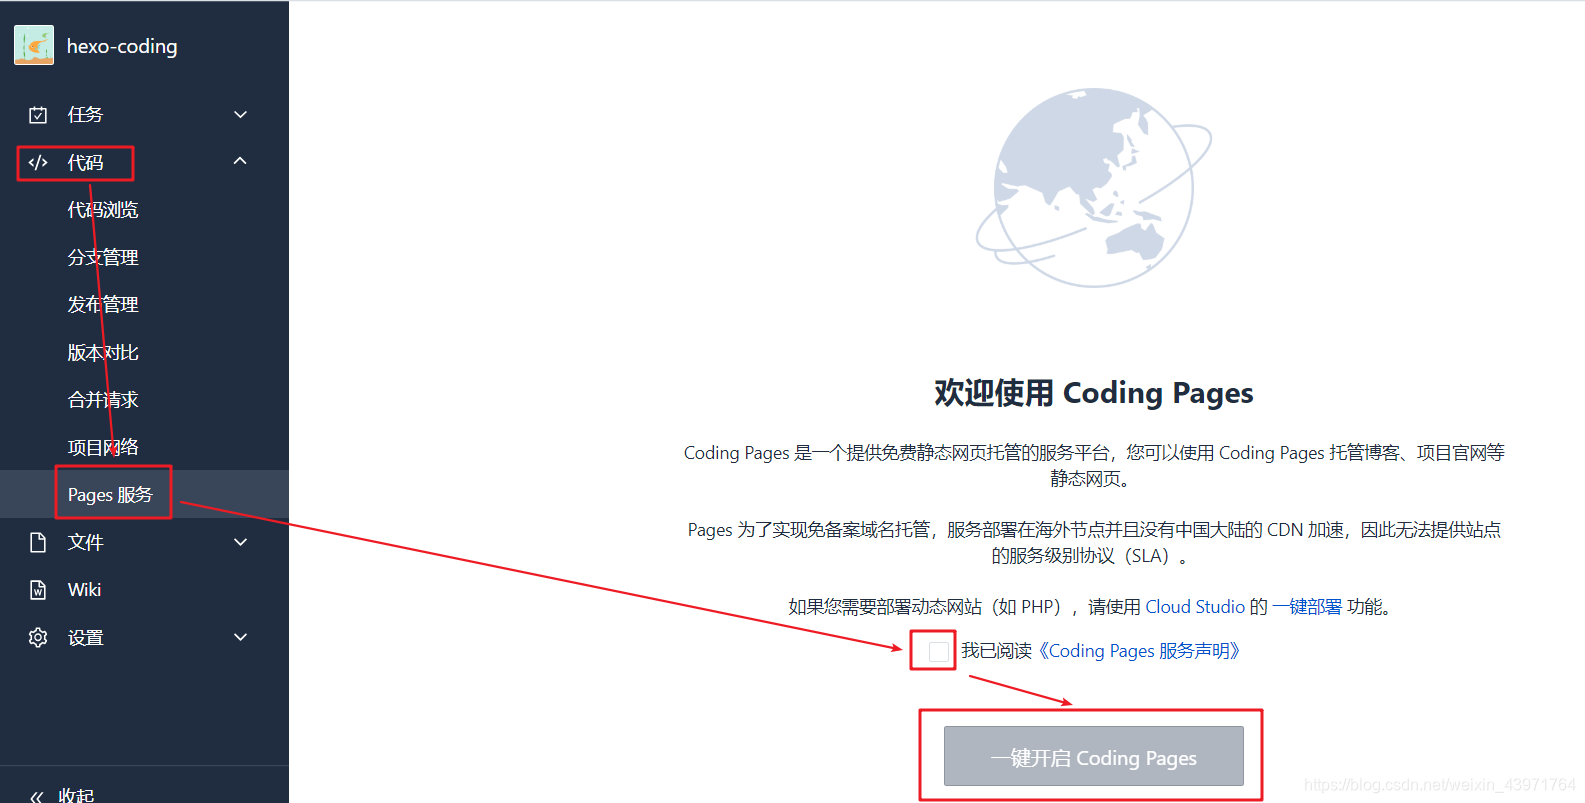
Task: Click the 文件 document icon
Action: coord(38,542)
